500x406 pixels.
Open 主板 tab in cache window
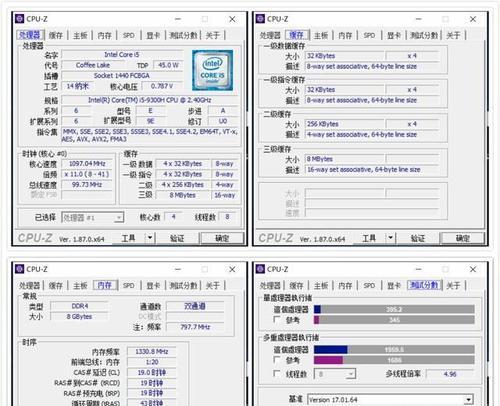tap(321, 35)
